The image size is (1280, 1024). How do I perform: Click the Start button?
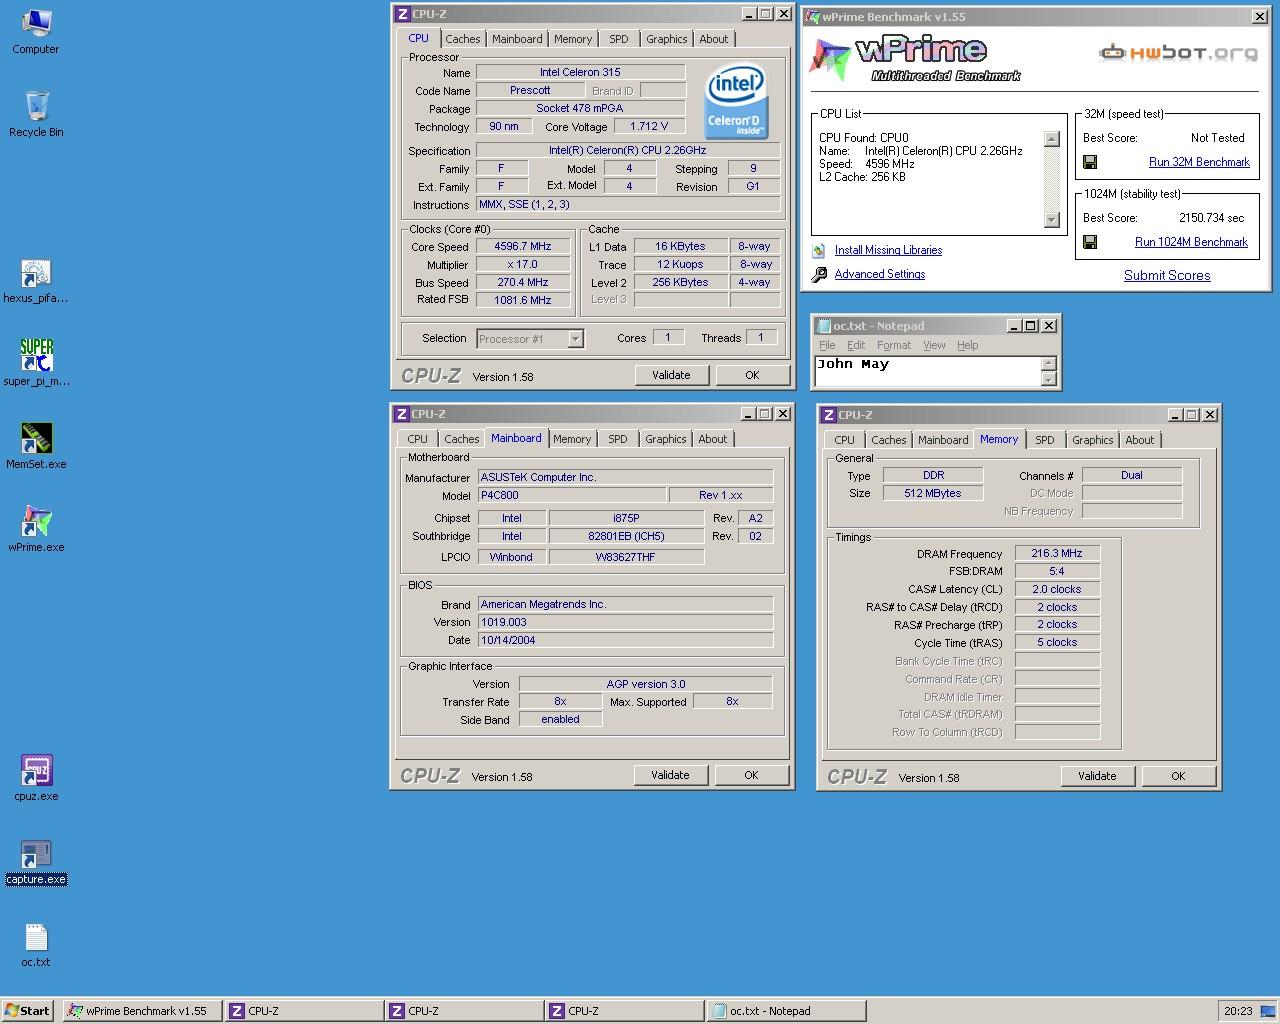[27, 1011]
